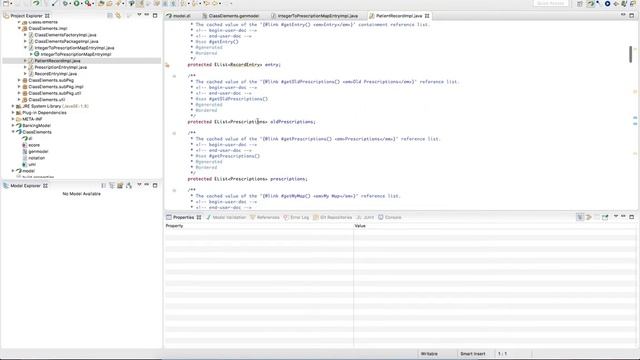Expand the PrescriptionEntryImpl.java node
640x360 pixels.
[x=25, y=67]
